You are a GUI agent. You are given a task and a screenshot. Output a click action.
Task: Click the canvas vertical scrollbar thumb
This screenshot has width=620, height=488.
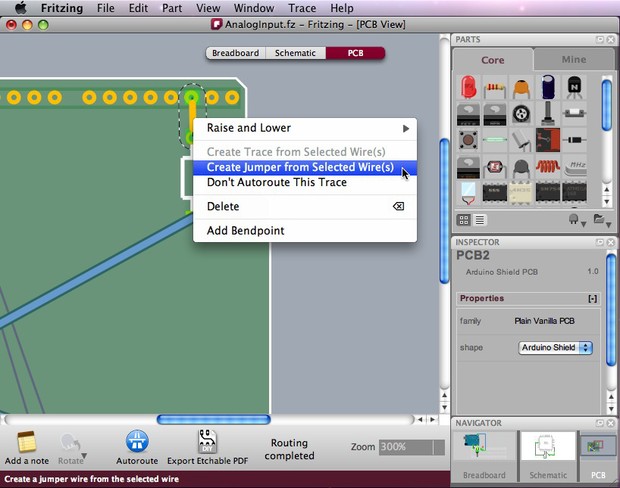(444, 211)
